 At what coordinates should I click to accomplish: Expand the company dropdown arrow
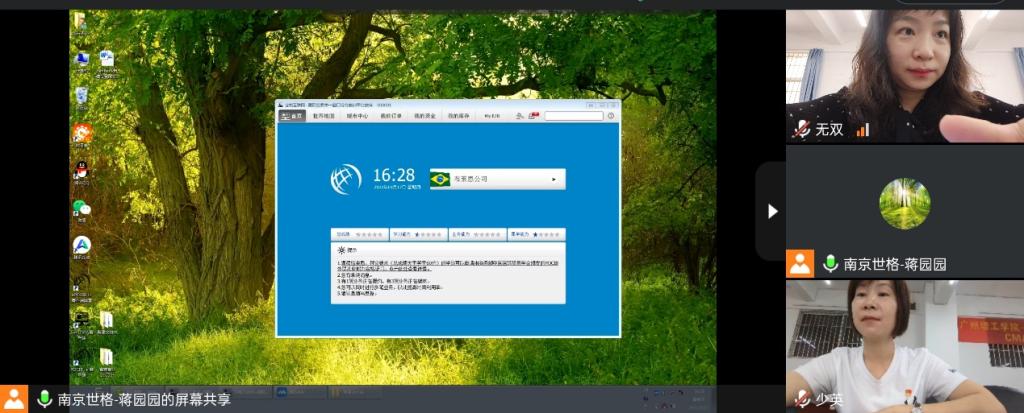point(554,179)
